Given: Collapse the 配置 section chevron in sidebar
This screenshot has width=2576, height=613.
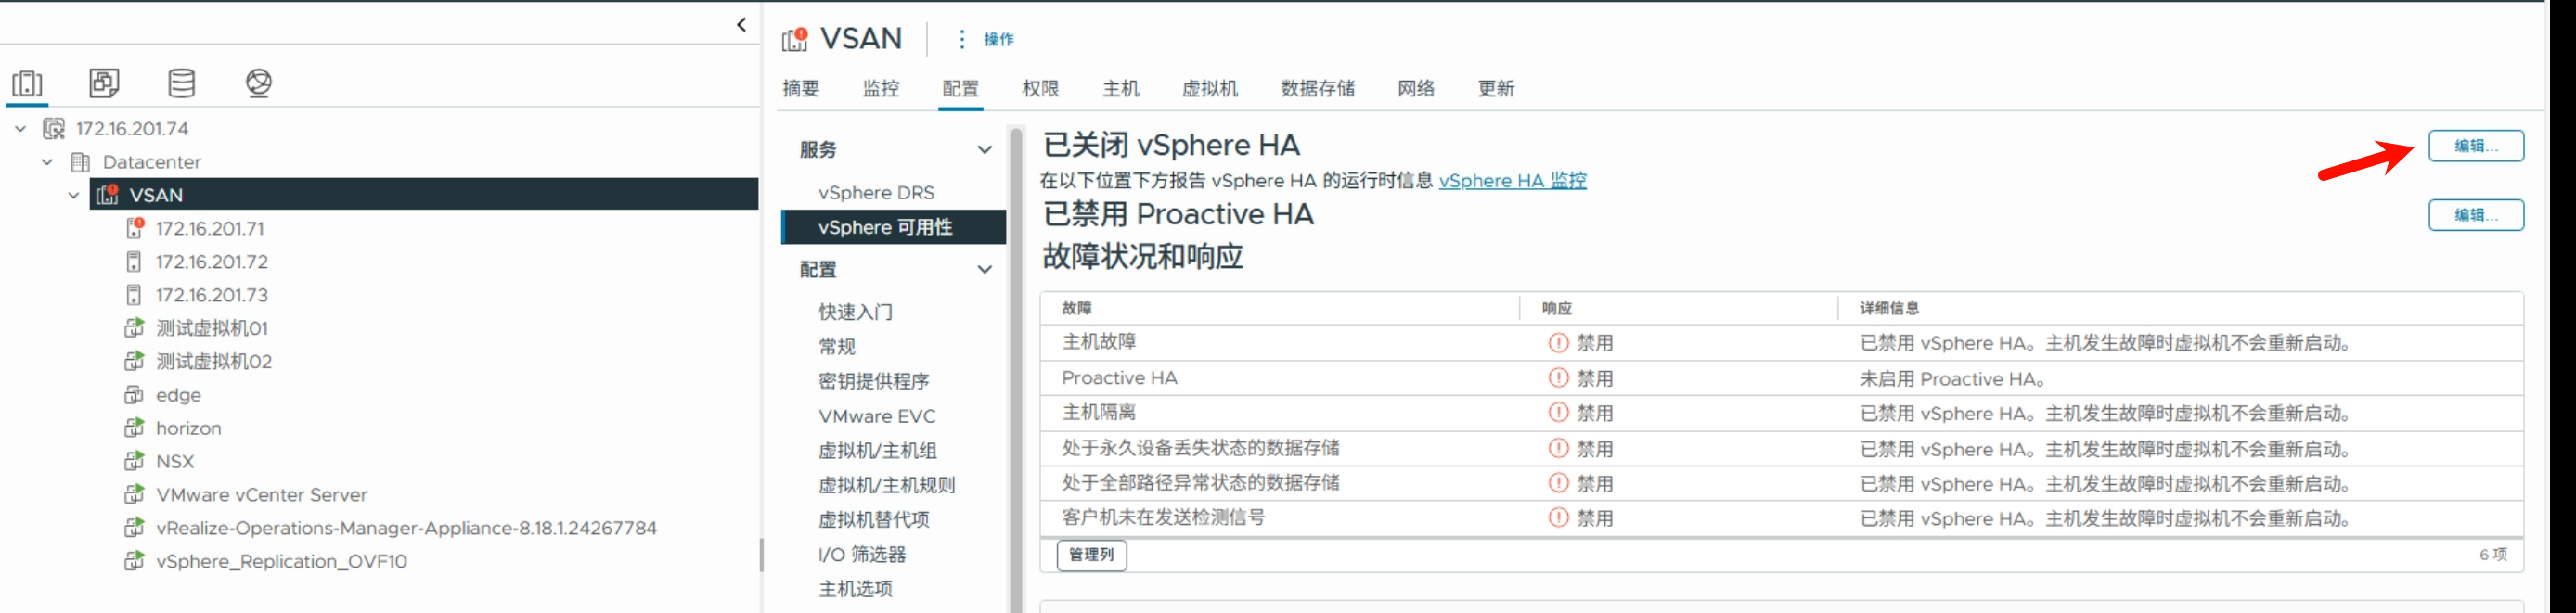Looking at the screenshot, I should pyautogui.click(x=984, y=270).
